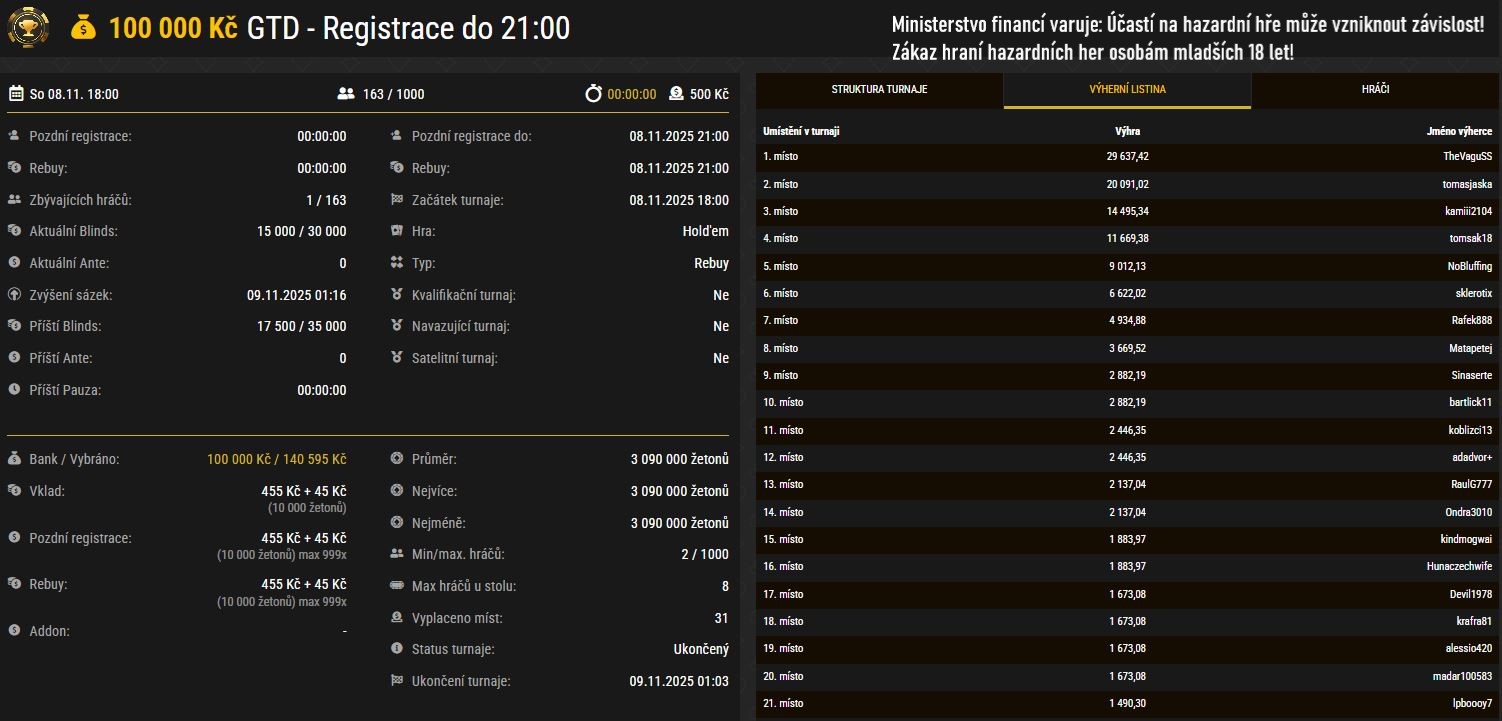
Task: Click the poker trophy chip logo
Action: tap(28, 27)
